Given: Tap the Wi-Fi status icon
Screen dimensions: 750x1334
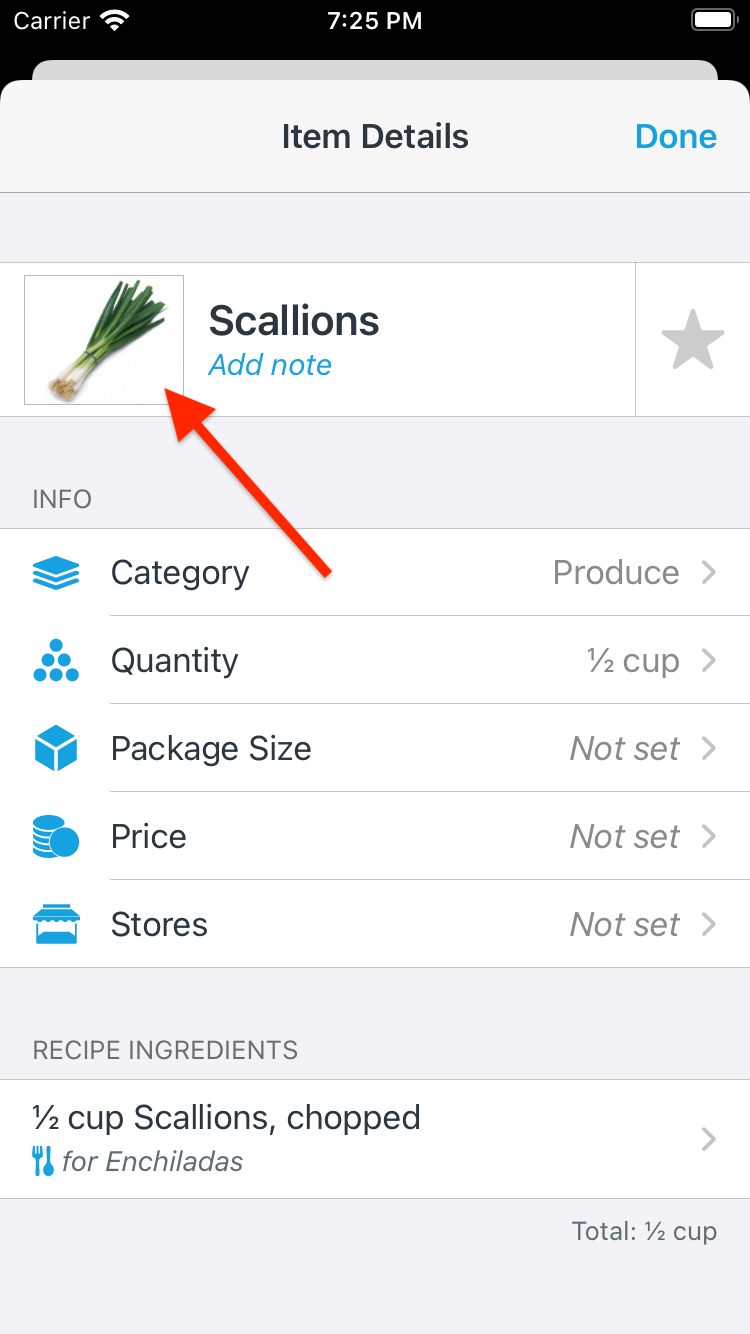Looking at the screenshot, I should point(116,21).
